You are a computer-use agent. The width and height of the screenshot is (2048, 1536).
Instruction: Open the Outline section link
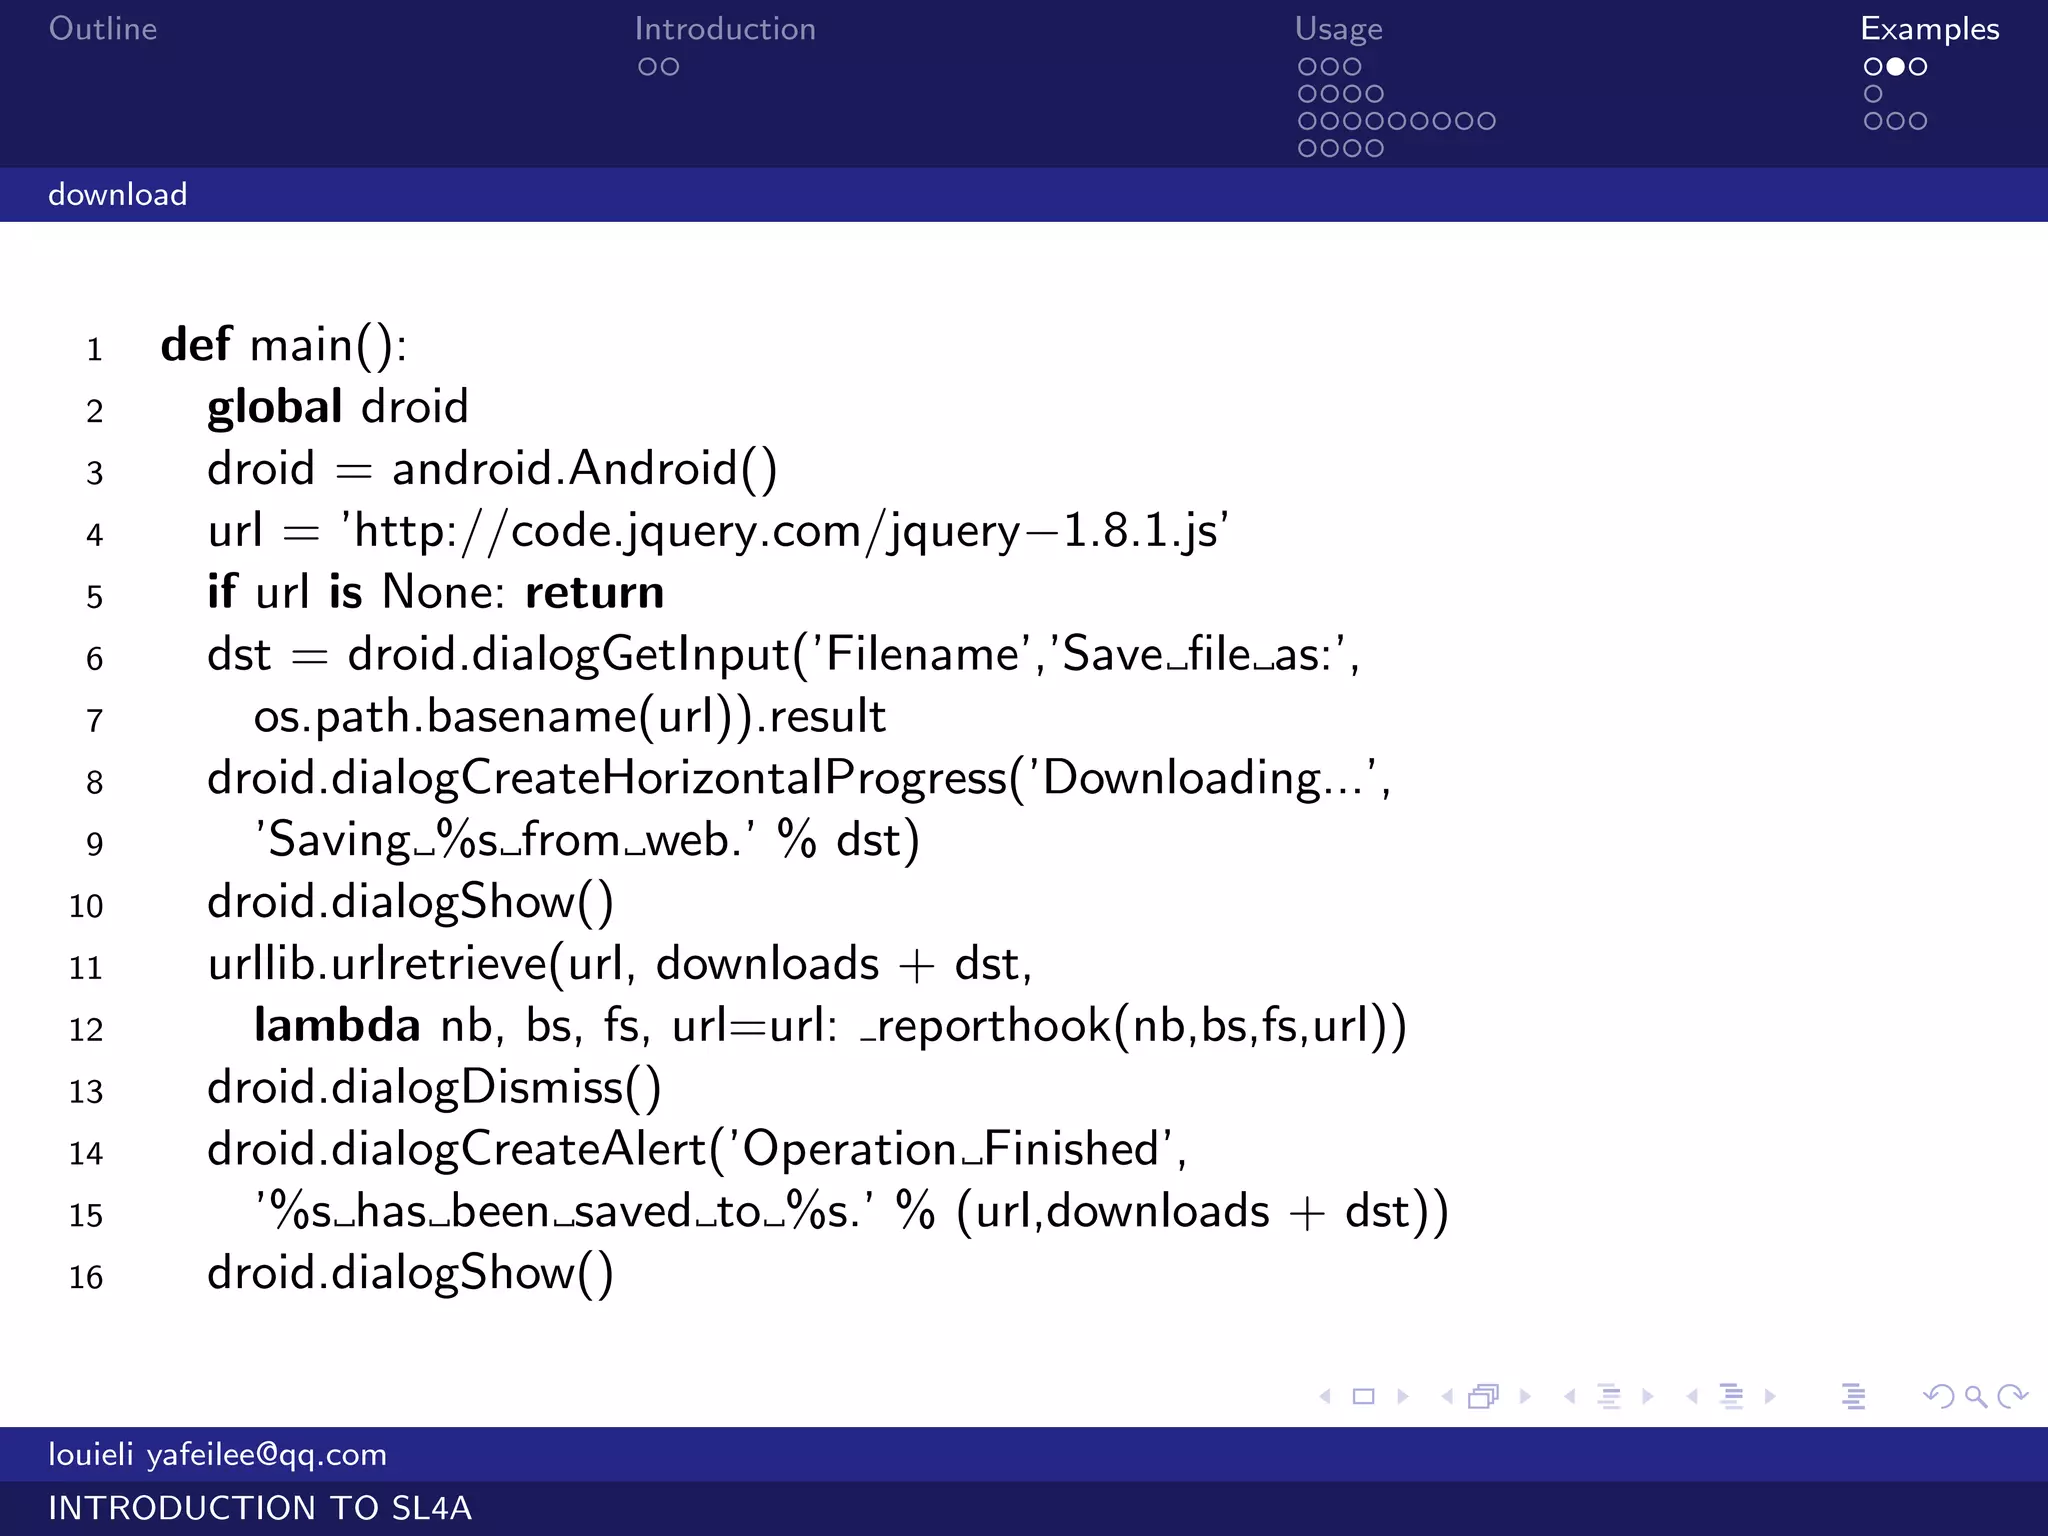click(x=103, y=28)
